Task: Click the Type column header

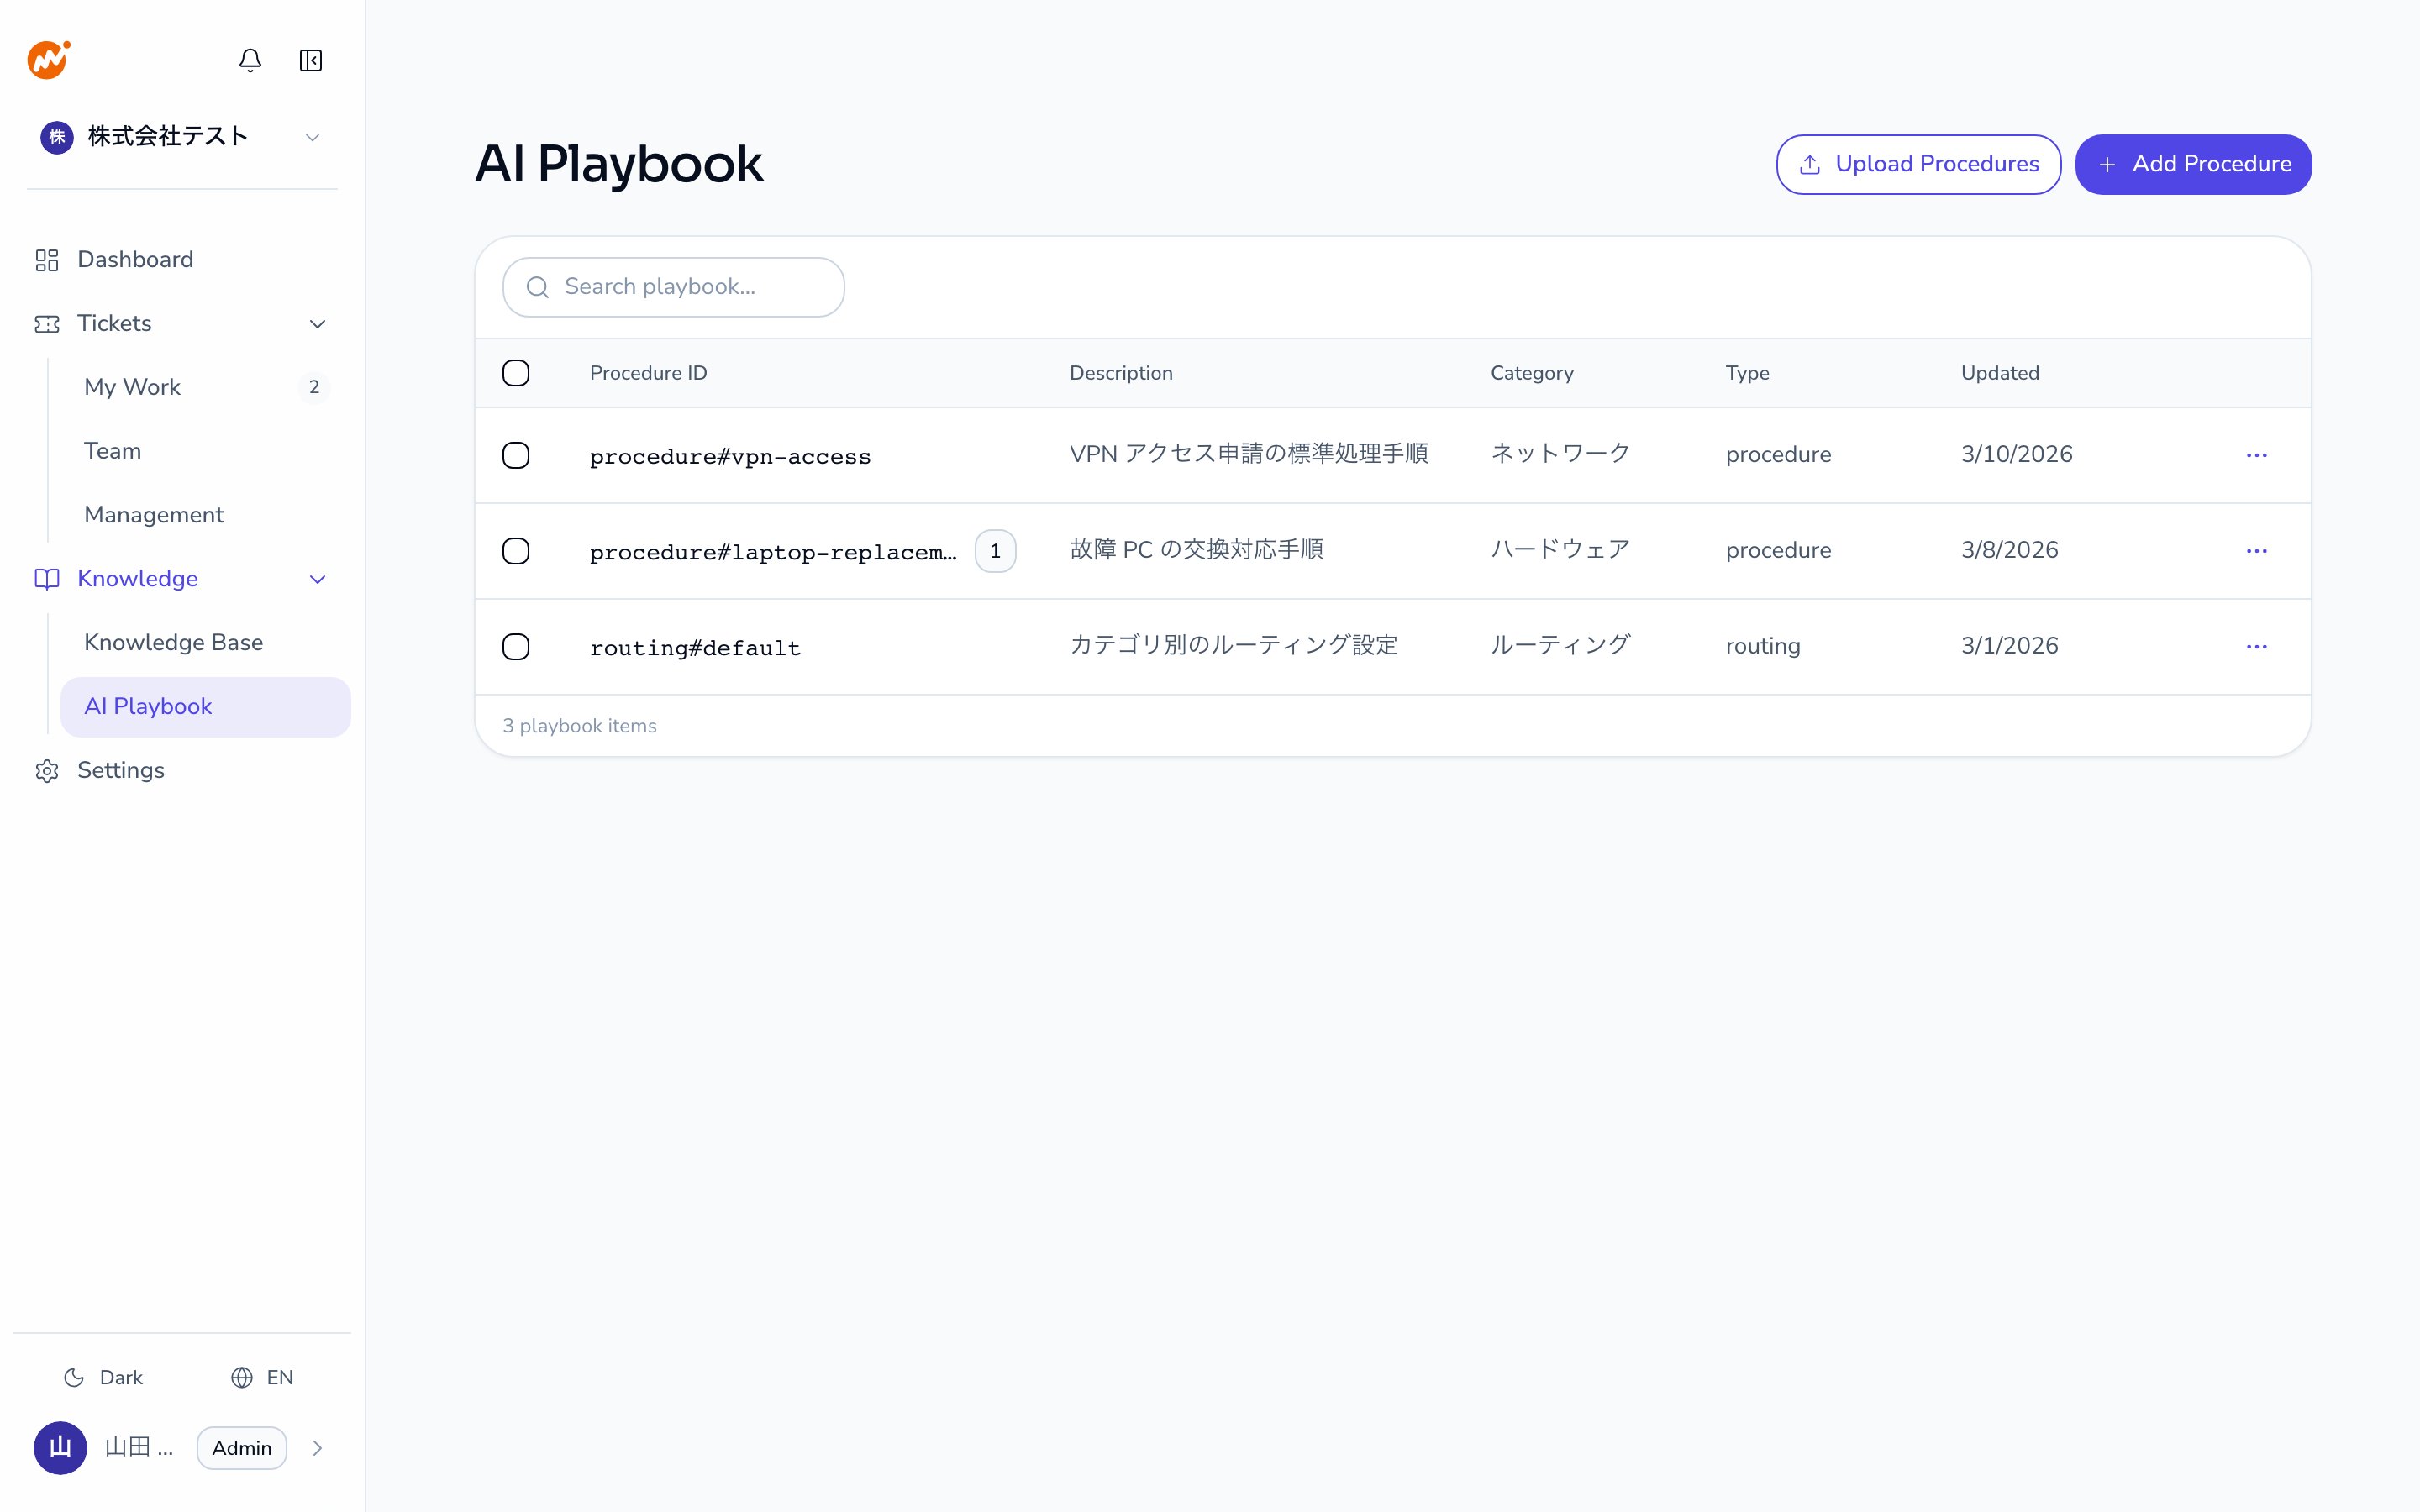Action: click(1747, 373)
